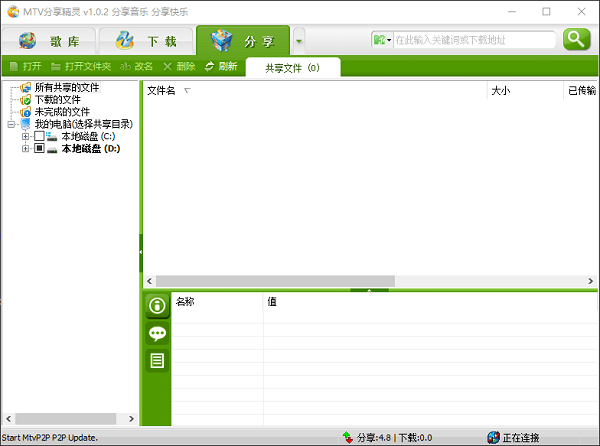The image size is (600, 446).
Task: Click the 刷新 refresh toolbar button
Action: pos(221,67)
